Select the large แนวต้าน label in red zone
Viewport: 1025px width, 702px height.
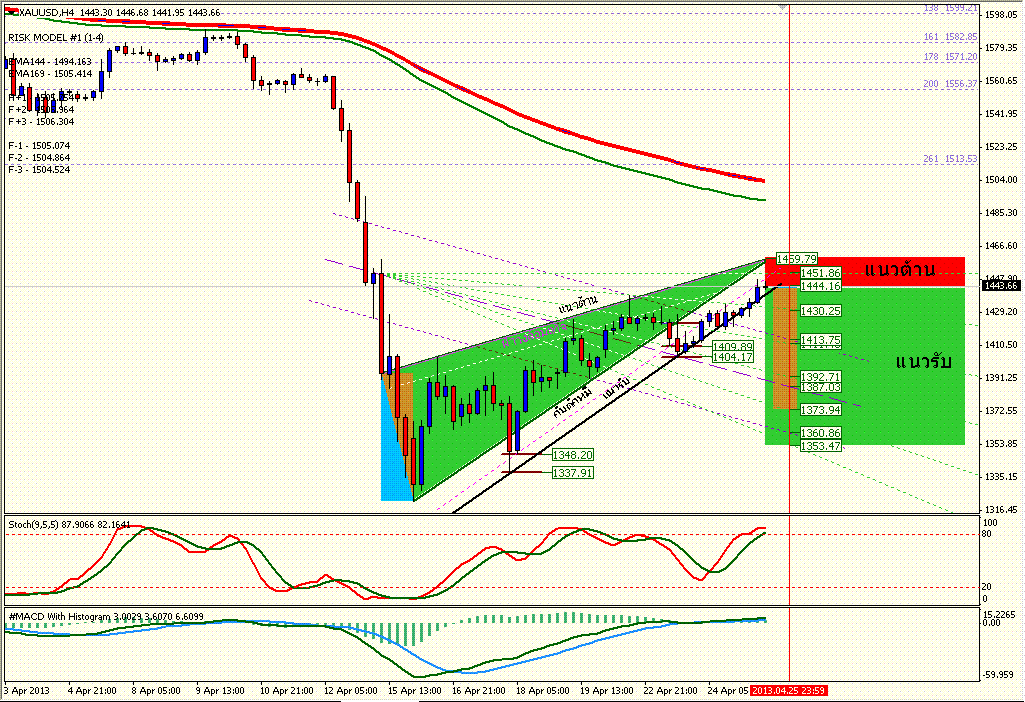click(x=899, y=269)
